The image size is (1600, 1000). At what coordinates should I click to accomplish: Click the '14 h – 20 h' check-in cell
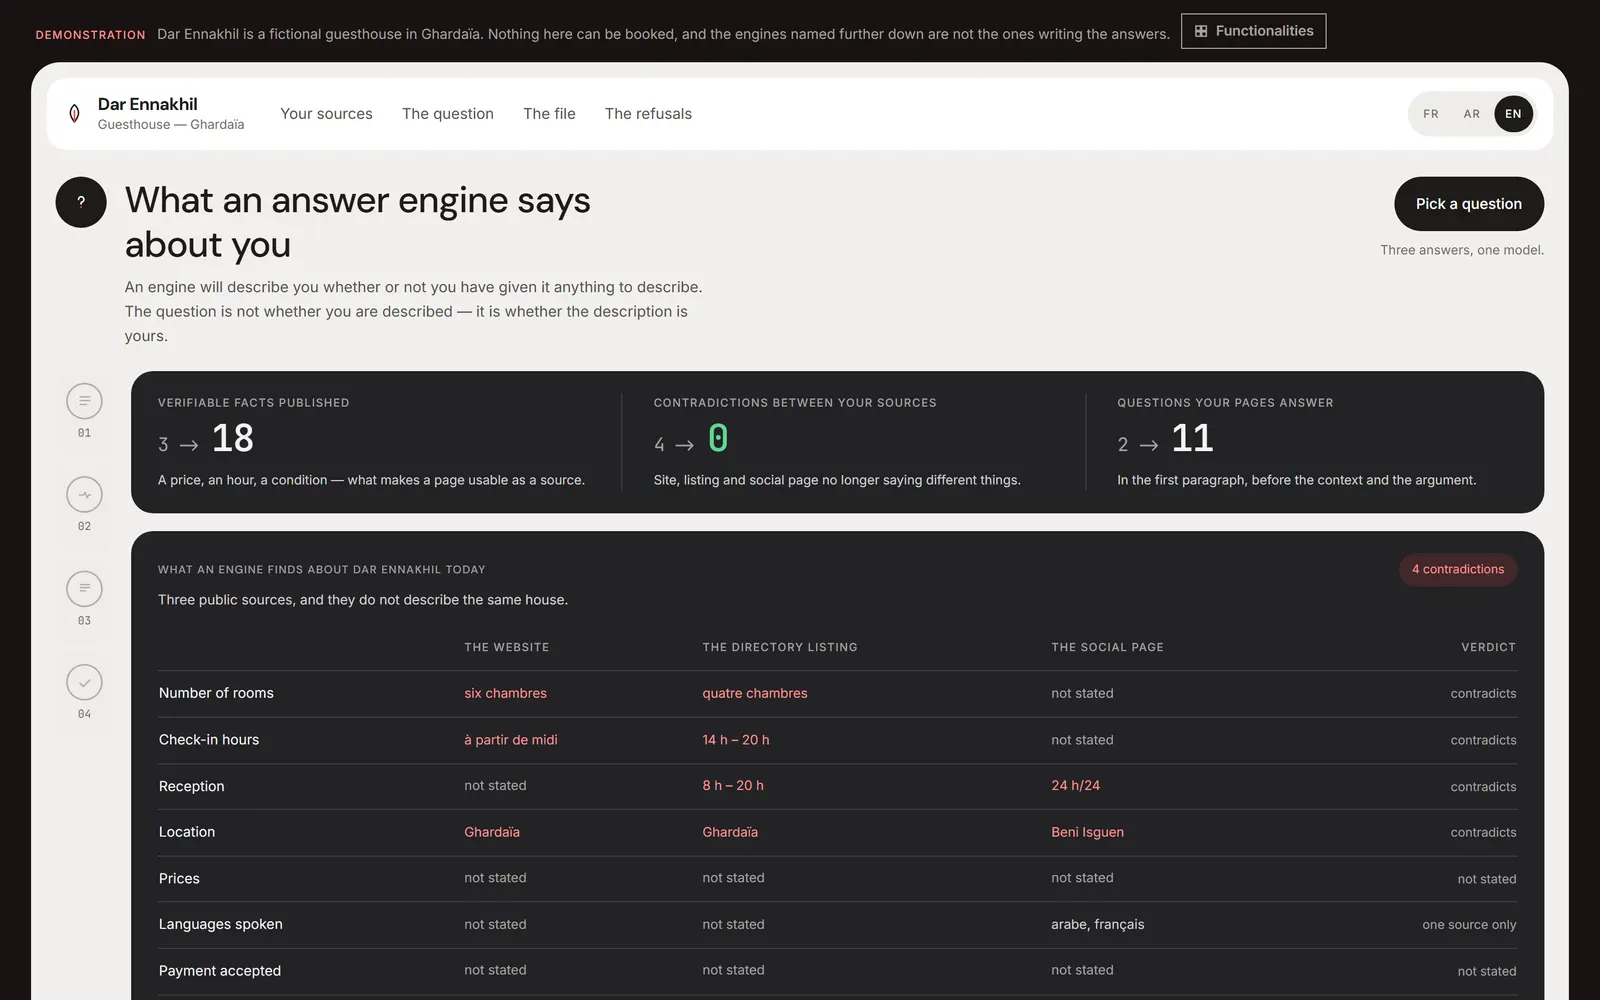click(x=736, y=740)
